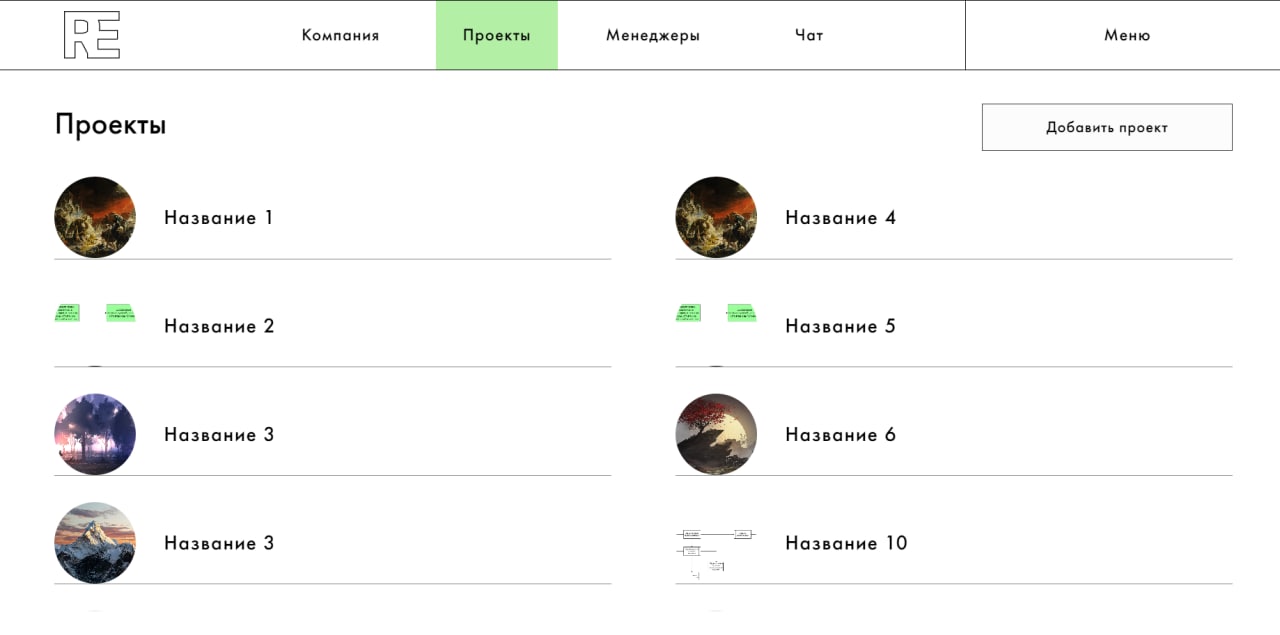
Task: Click the round picture beside Название 4
Action: pyautogui.click(x=716, y=217)
